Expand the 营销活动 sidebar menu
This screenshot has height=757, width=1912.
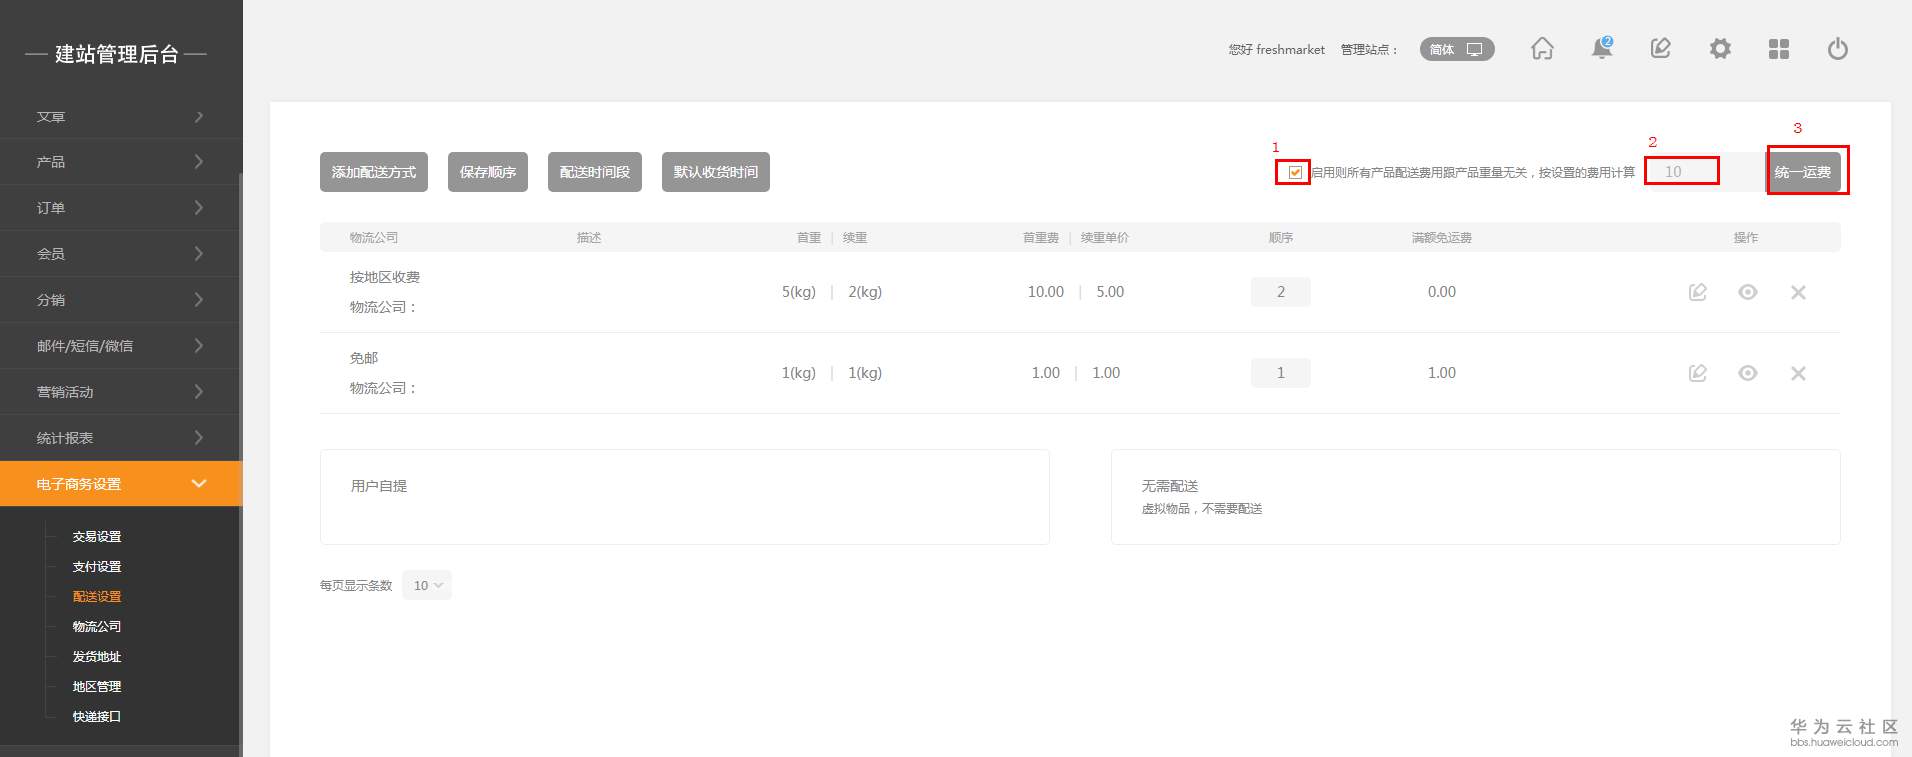121,392
